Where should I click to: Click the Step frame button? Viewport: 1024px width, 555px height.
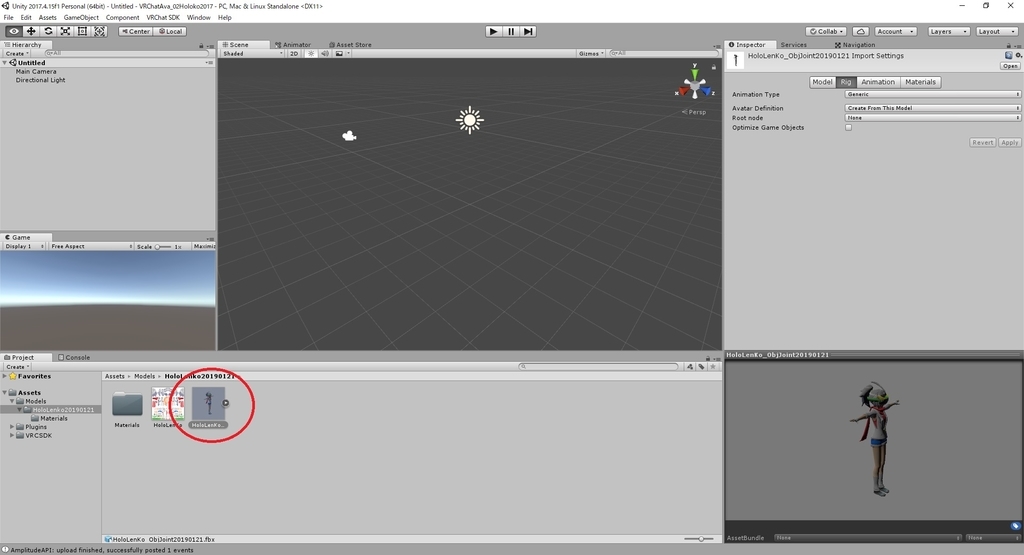point(528,31)
